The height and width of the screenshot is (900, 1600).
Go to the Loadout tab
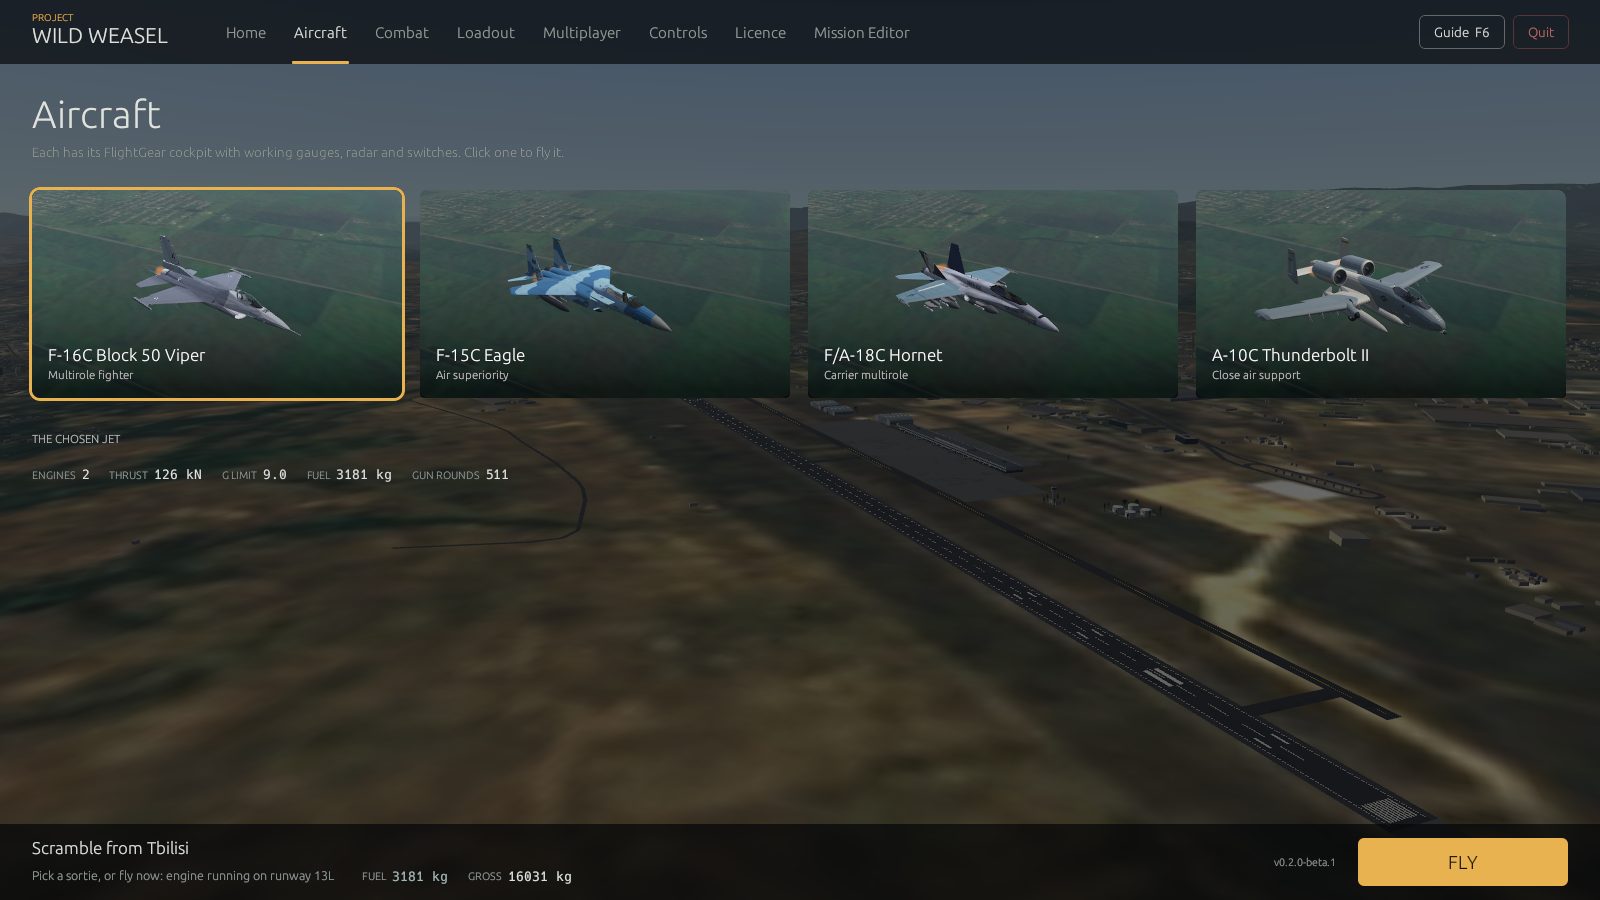click(485, 32)
